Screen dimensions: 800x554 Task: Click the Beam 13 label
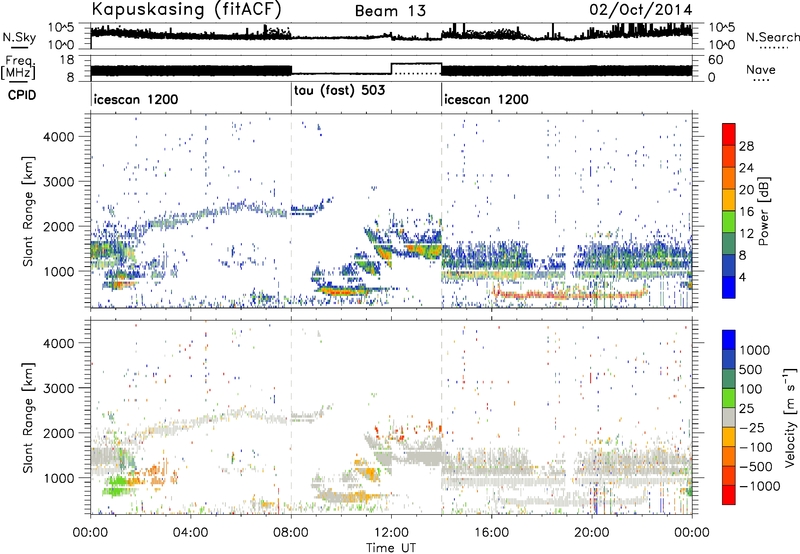point(390,11)
